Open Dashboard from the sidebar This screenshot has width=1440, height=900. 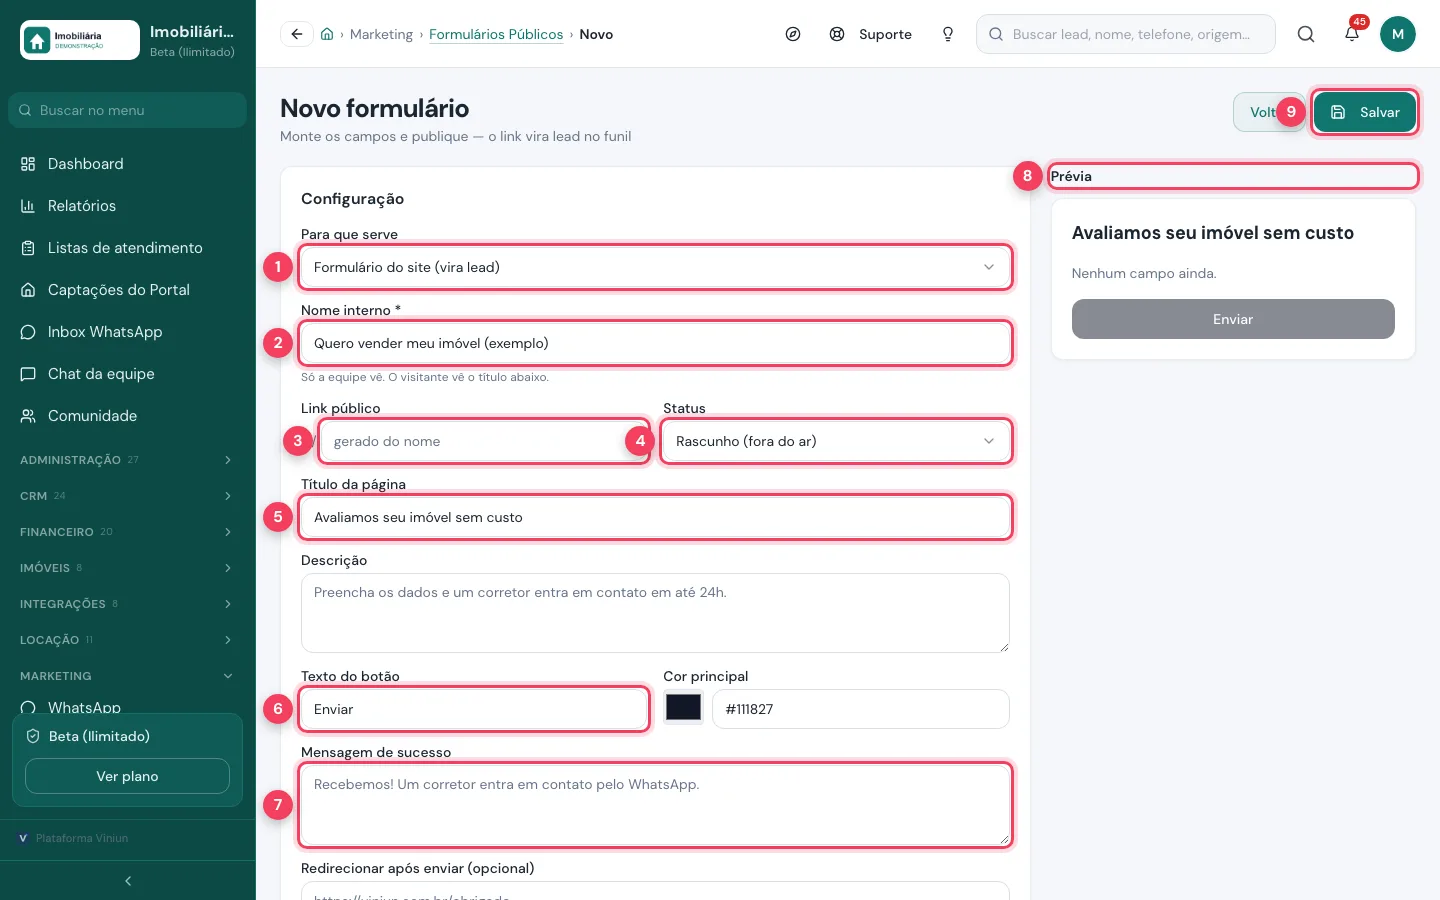[127, 164]
